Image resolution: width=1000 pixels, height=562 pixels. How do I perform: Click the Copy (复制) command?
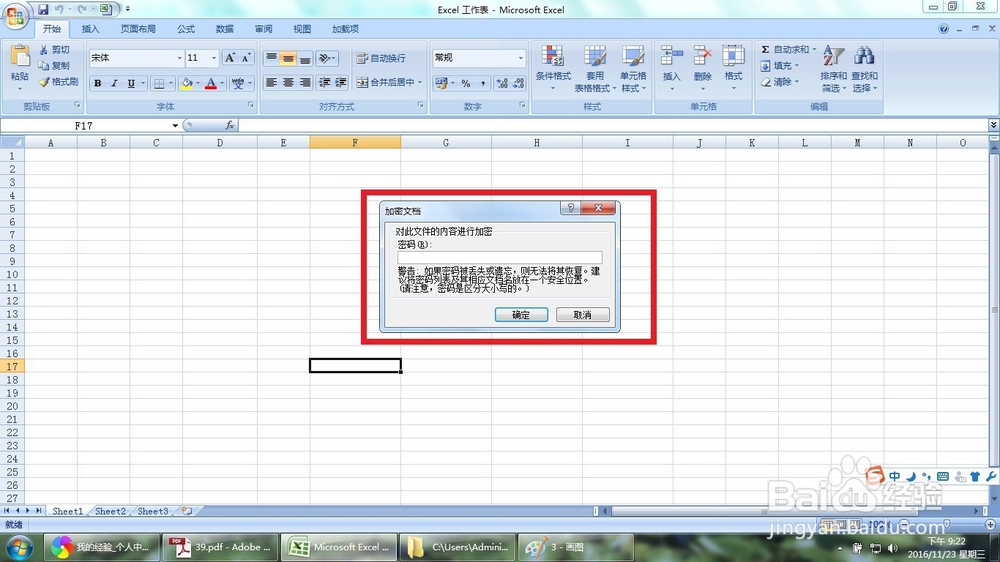(x=55, y=66)
